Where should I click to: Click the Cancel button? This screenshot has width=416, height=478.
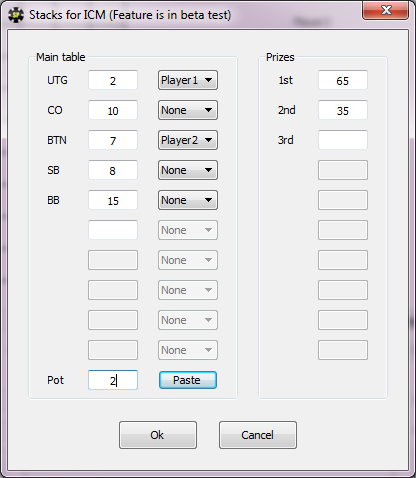pos(258,435)
